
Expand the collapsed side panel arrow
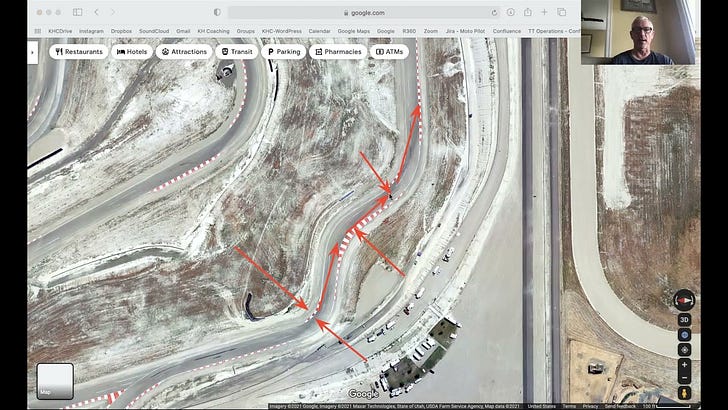(32, 52)
